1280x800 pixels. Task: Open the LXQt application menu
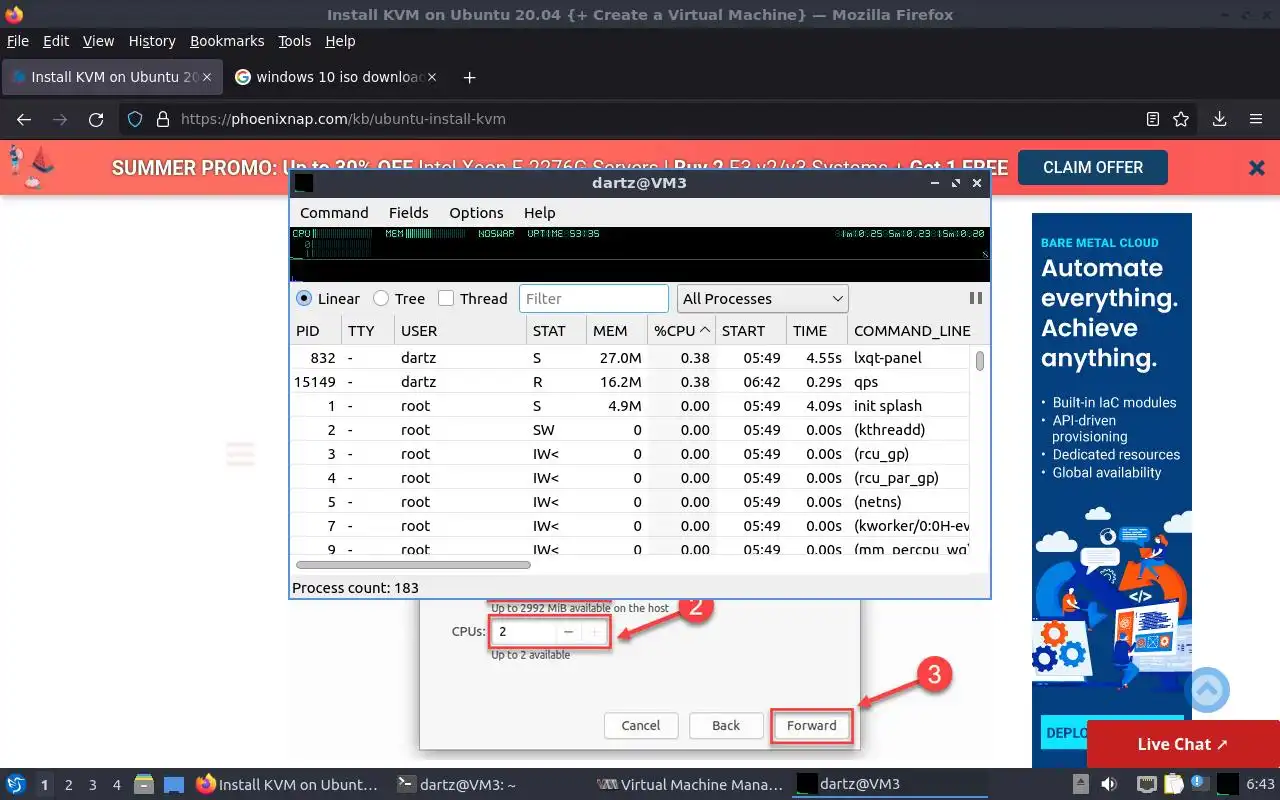[16, 784]
